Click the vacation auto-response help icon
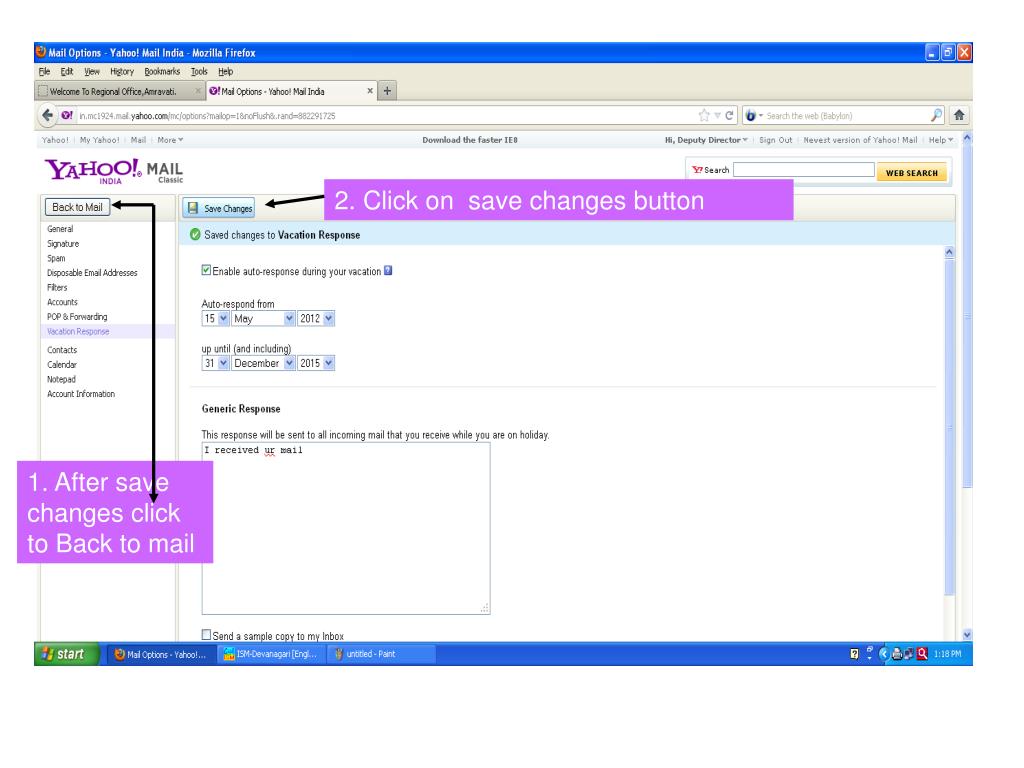The height and width of the screenshot is (768, 1024). tap(388, 270)
